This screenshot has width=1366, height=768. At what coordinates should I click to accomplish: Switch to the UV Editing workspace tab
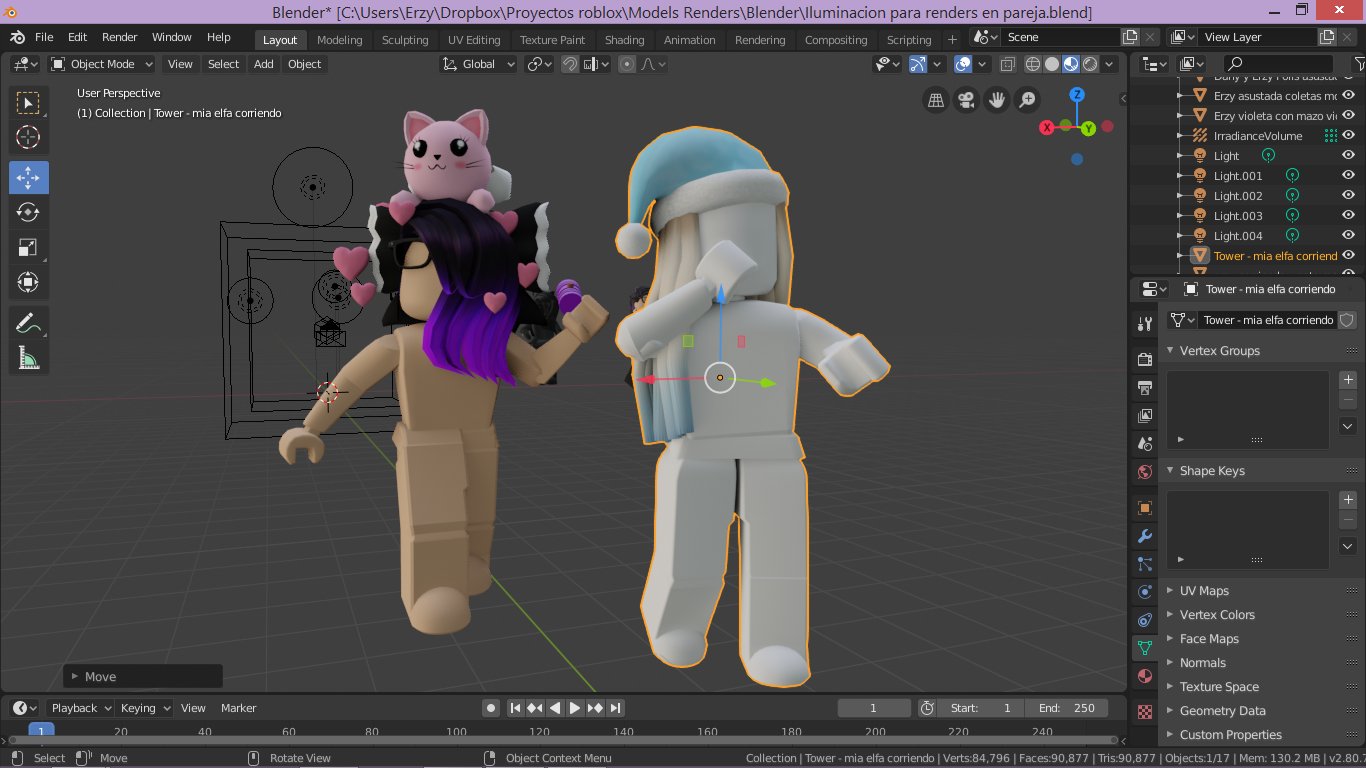click(474, 40)
